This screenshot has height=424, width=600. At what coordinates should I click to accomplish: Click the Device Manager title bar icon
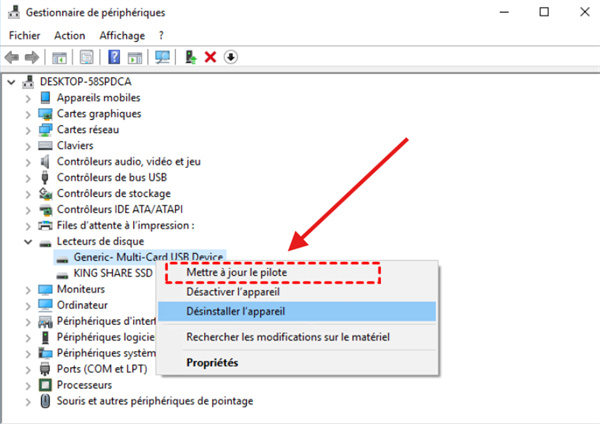tap(14, 12)
